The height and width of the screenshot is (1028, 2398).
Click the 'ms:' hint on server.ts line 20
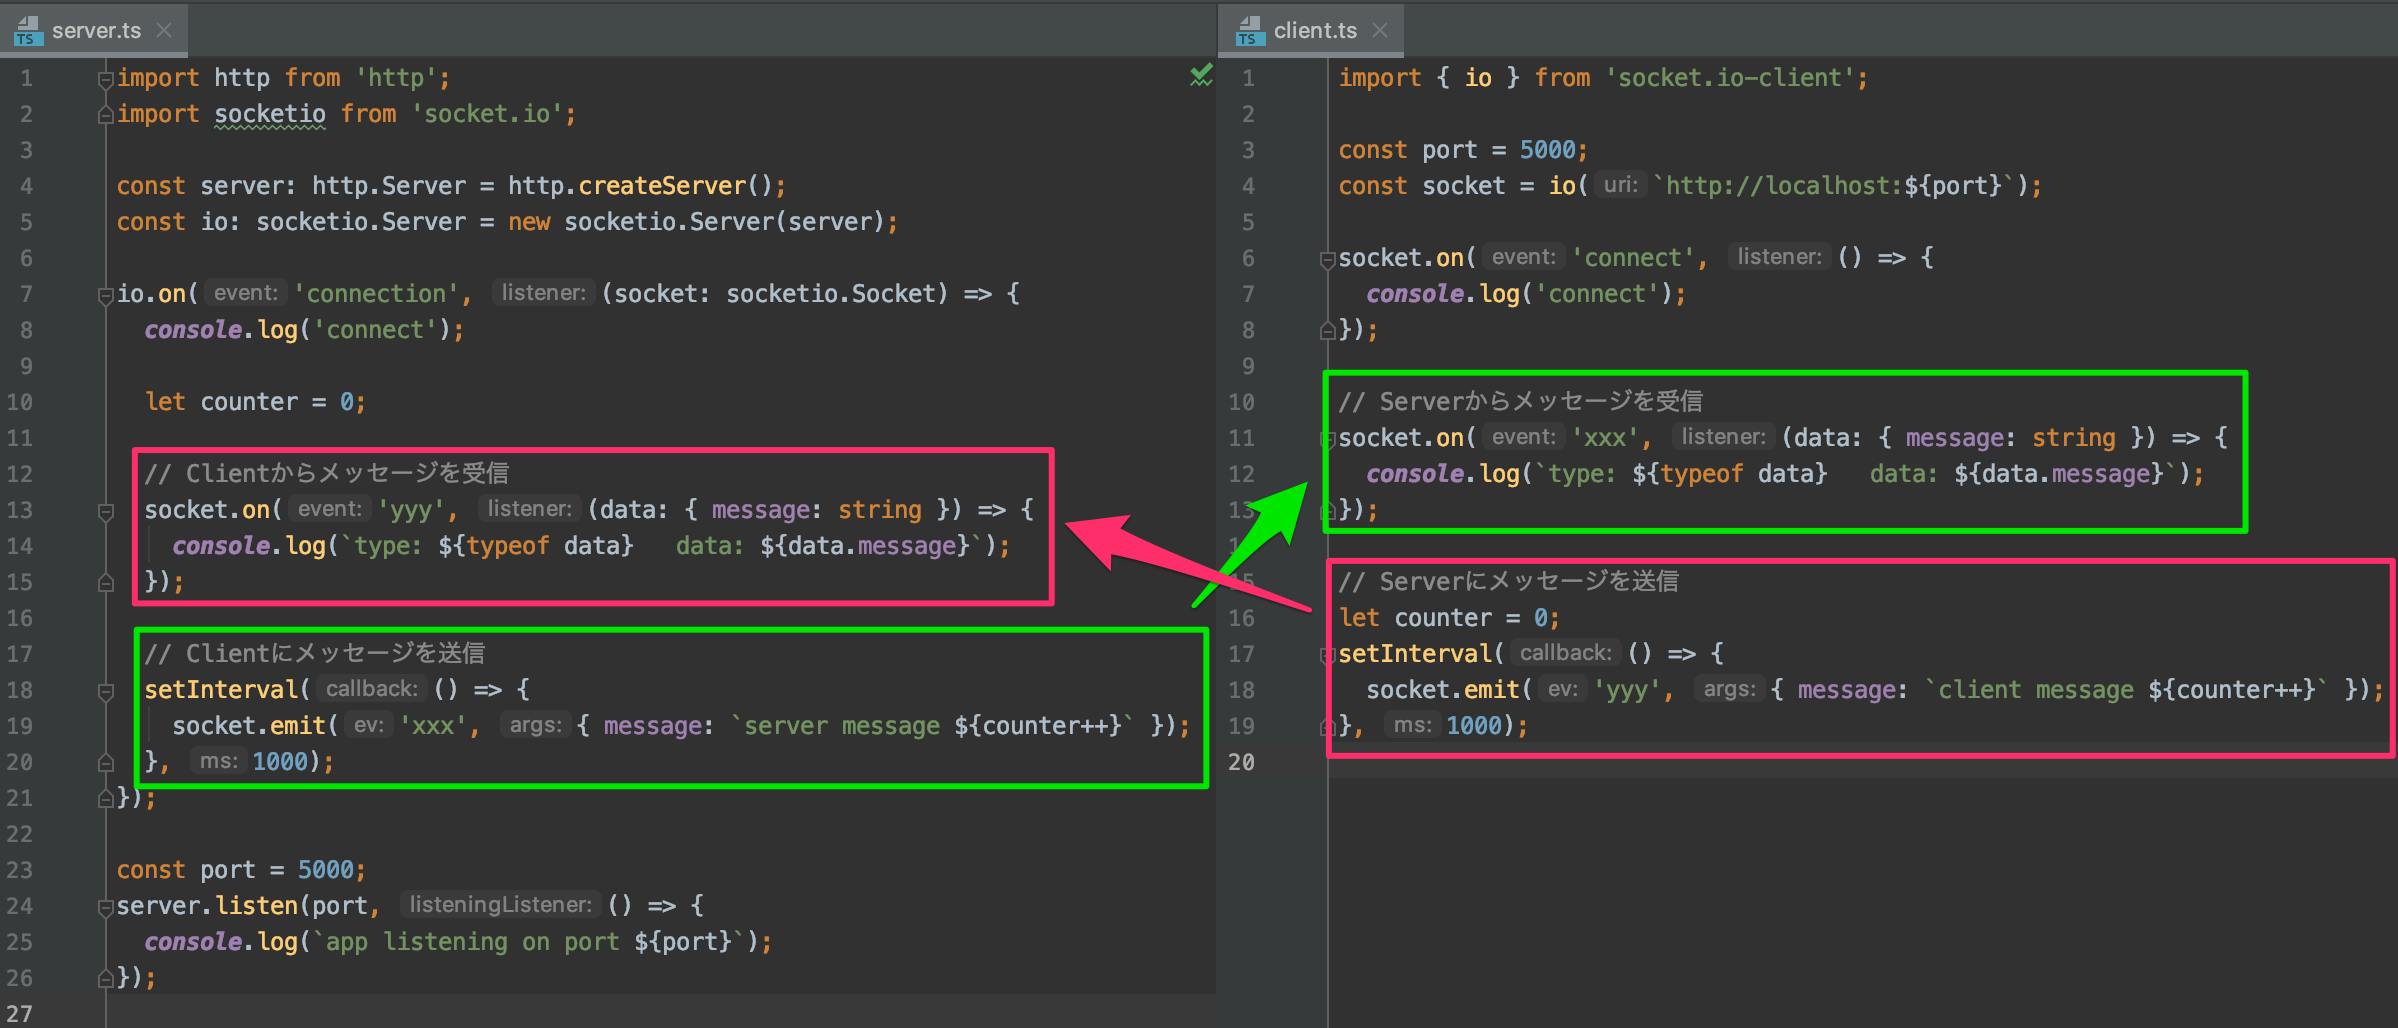click(218, 761)
